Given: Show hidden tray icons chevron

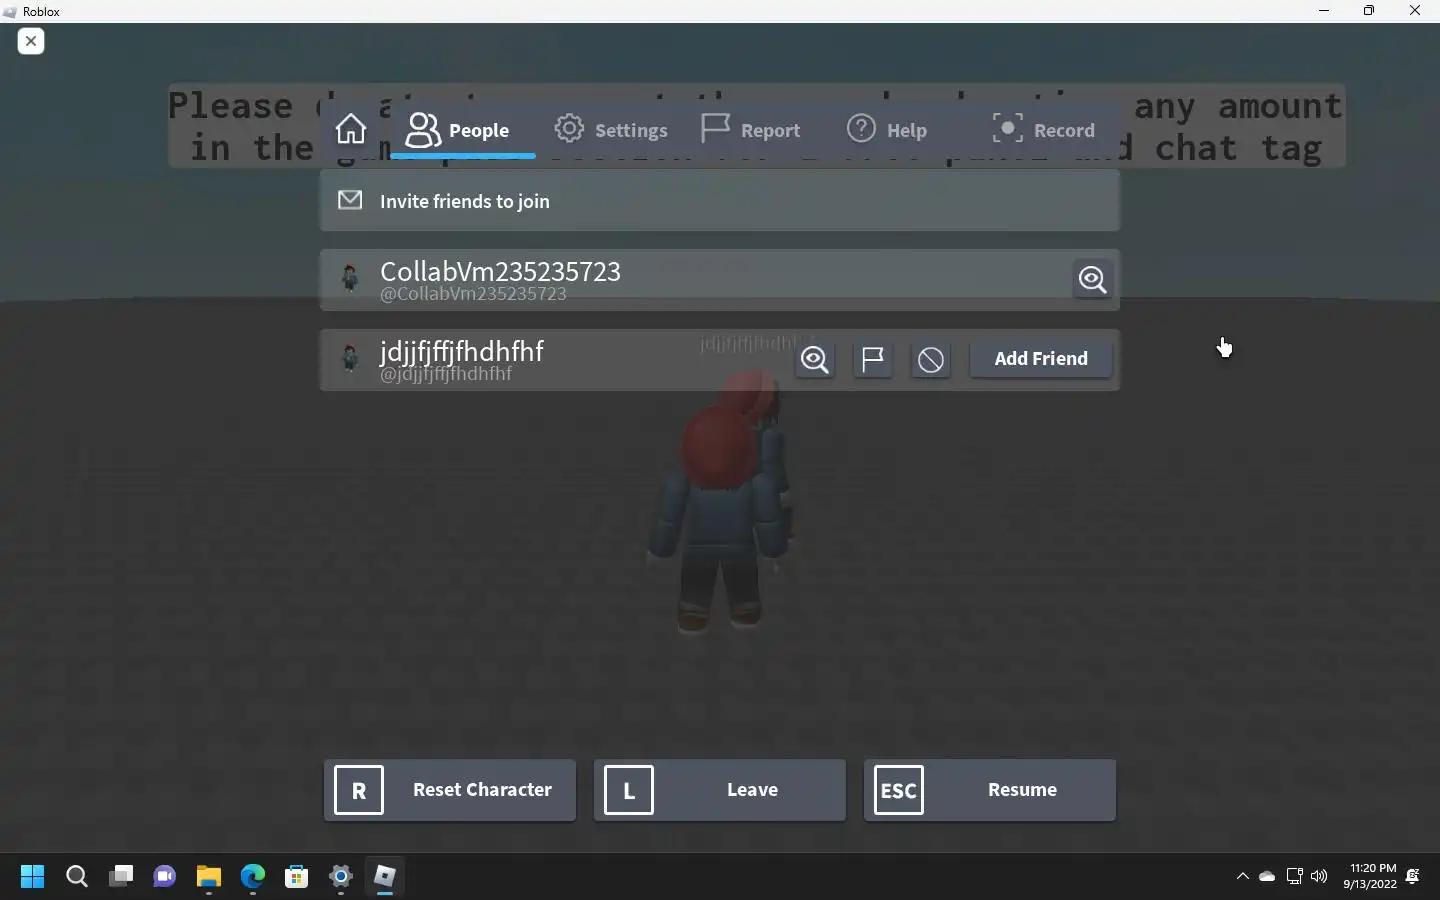Looking at the screenshot, I should tap(1243, 877).
